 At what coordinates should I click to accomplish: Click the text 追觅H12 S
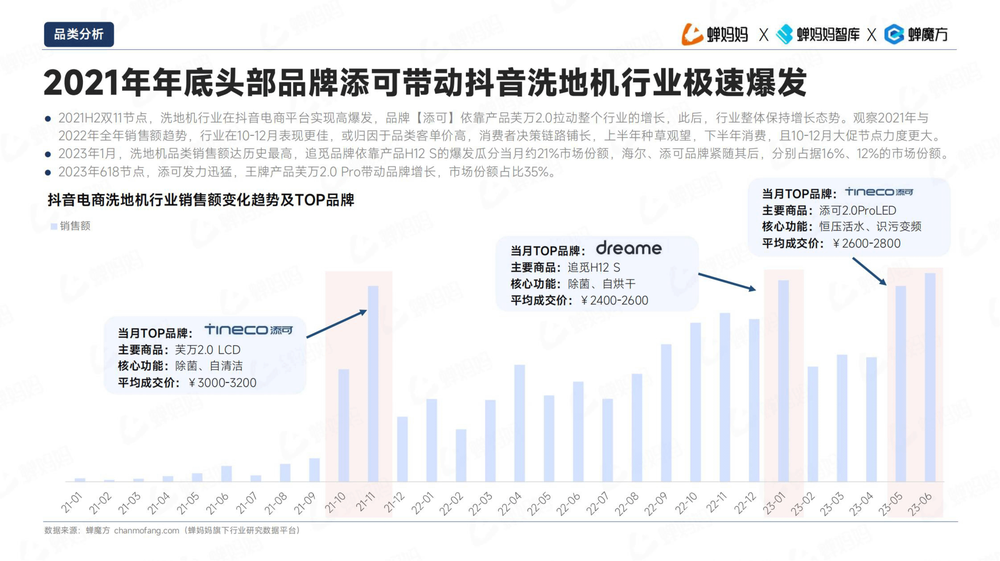coord(594,268)
